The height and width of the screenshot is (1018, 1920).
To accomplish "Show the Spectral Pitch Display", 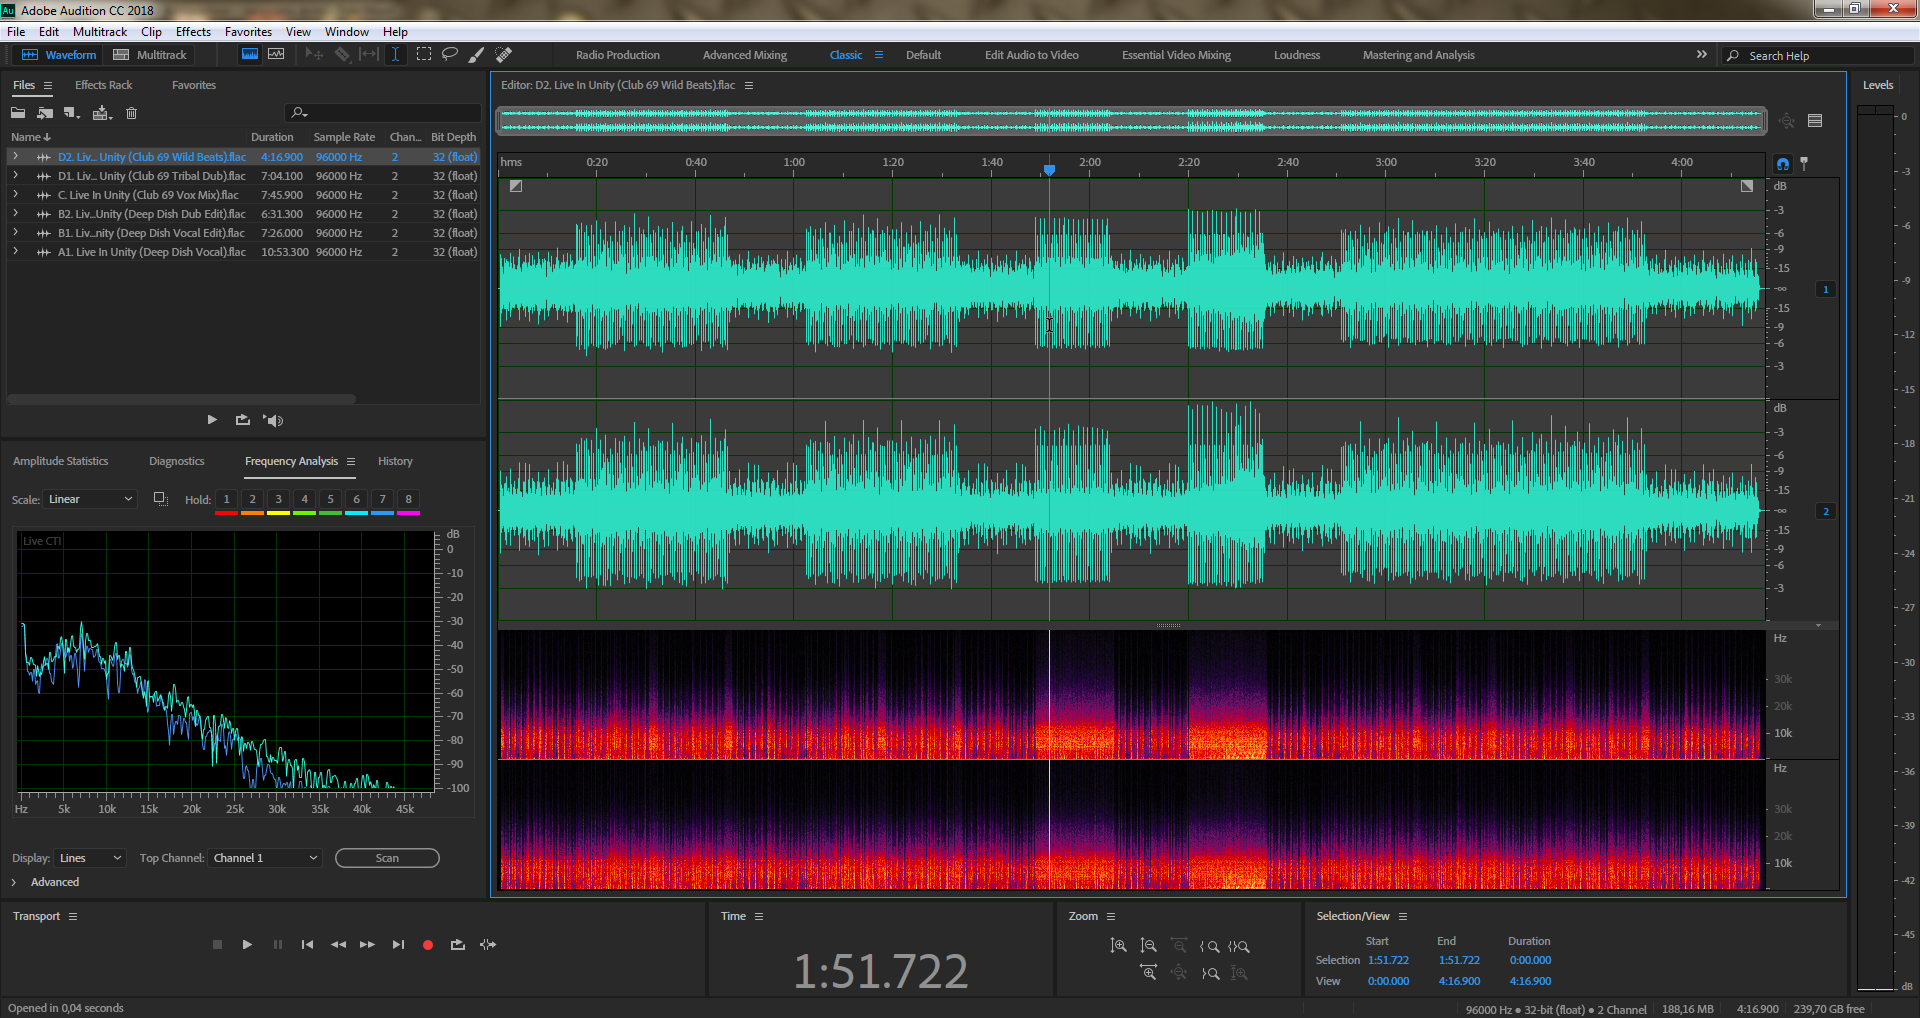I will (276, 55).
